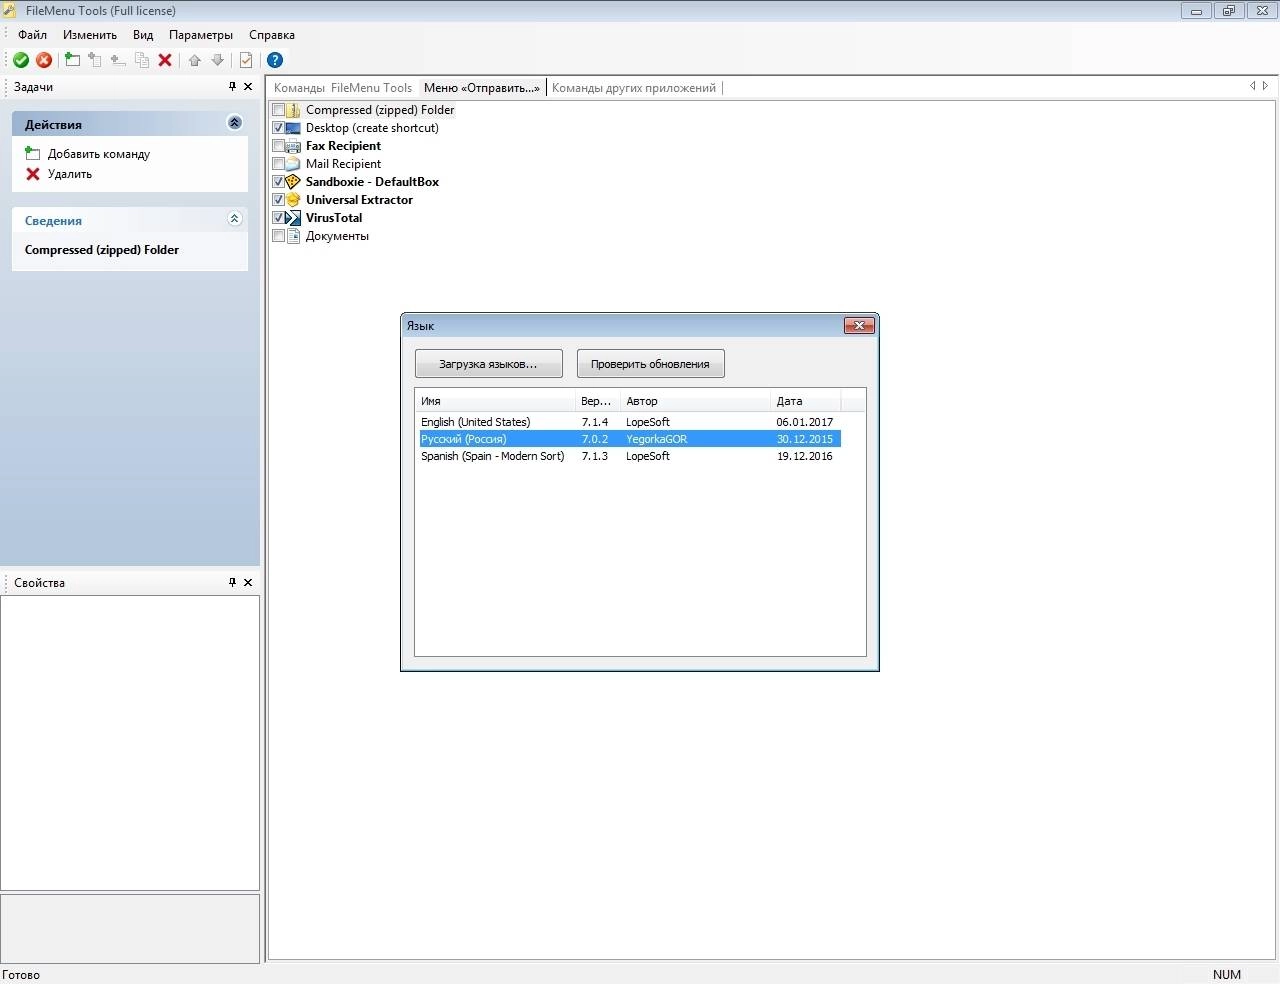Click the Sandboxie - DefaultBox icon
The width and height of the screenshot is (1280, 984).
click(293, 182)
